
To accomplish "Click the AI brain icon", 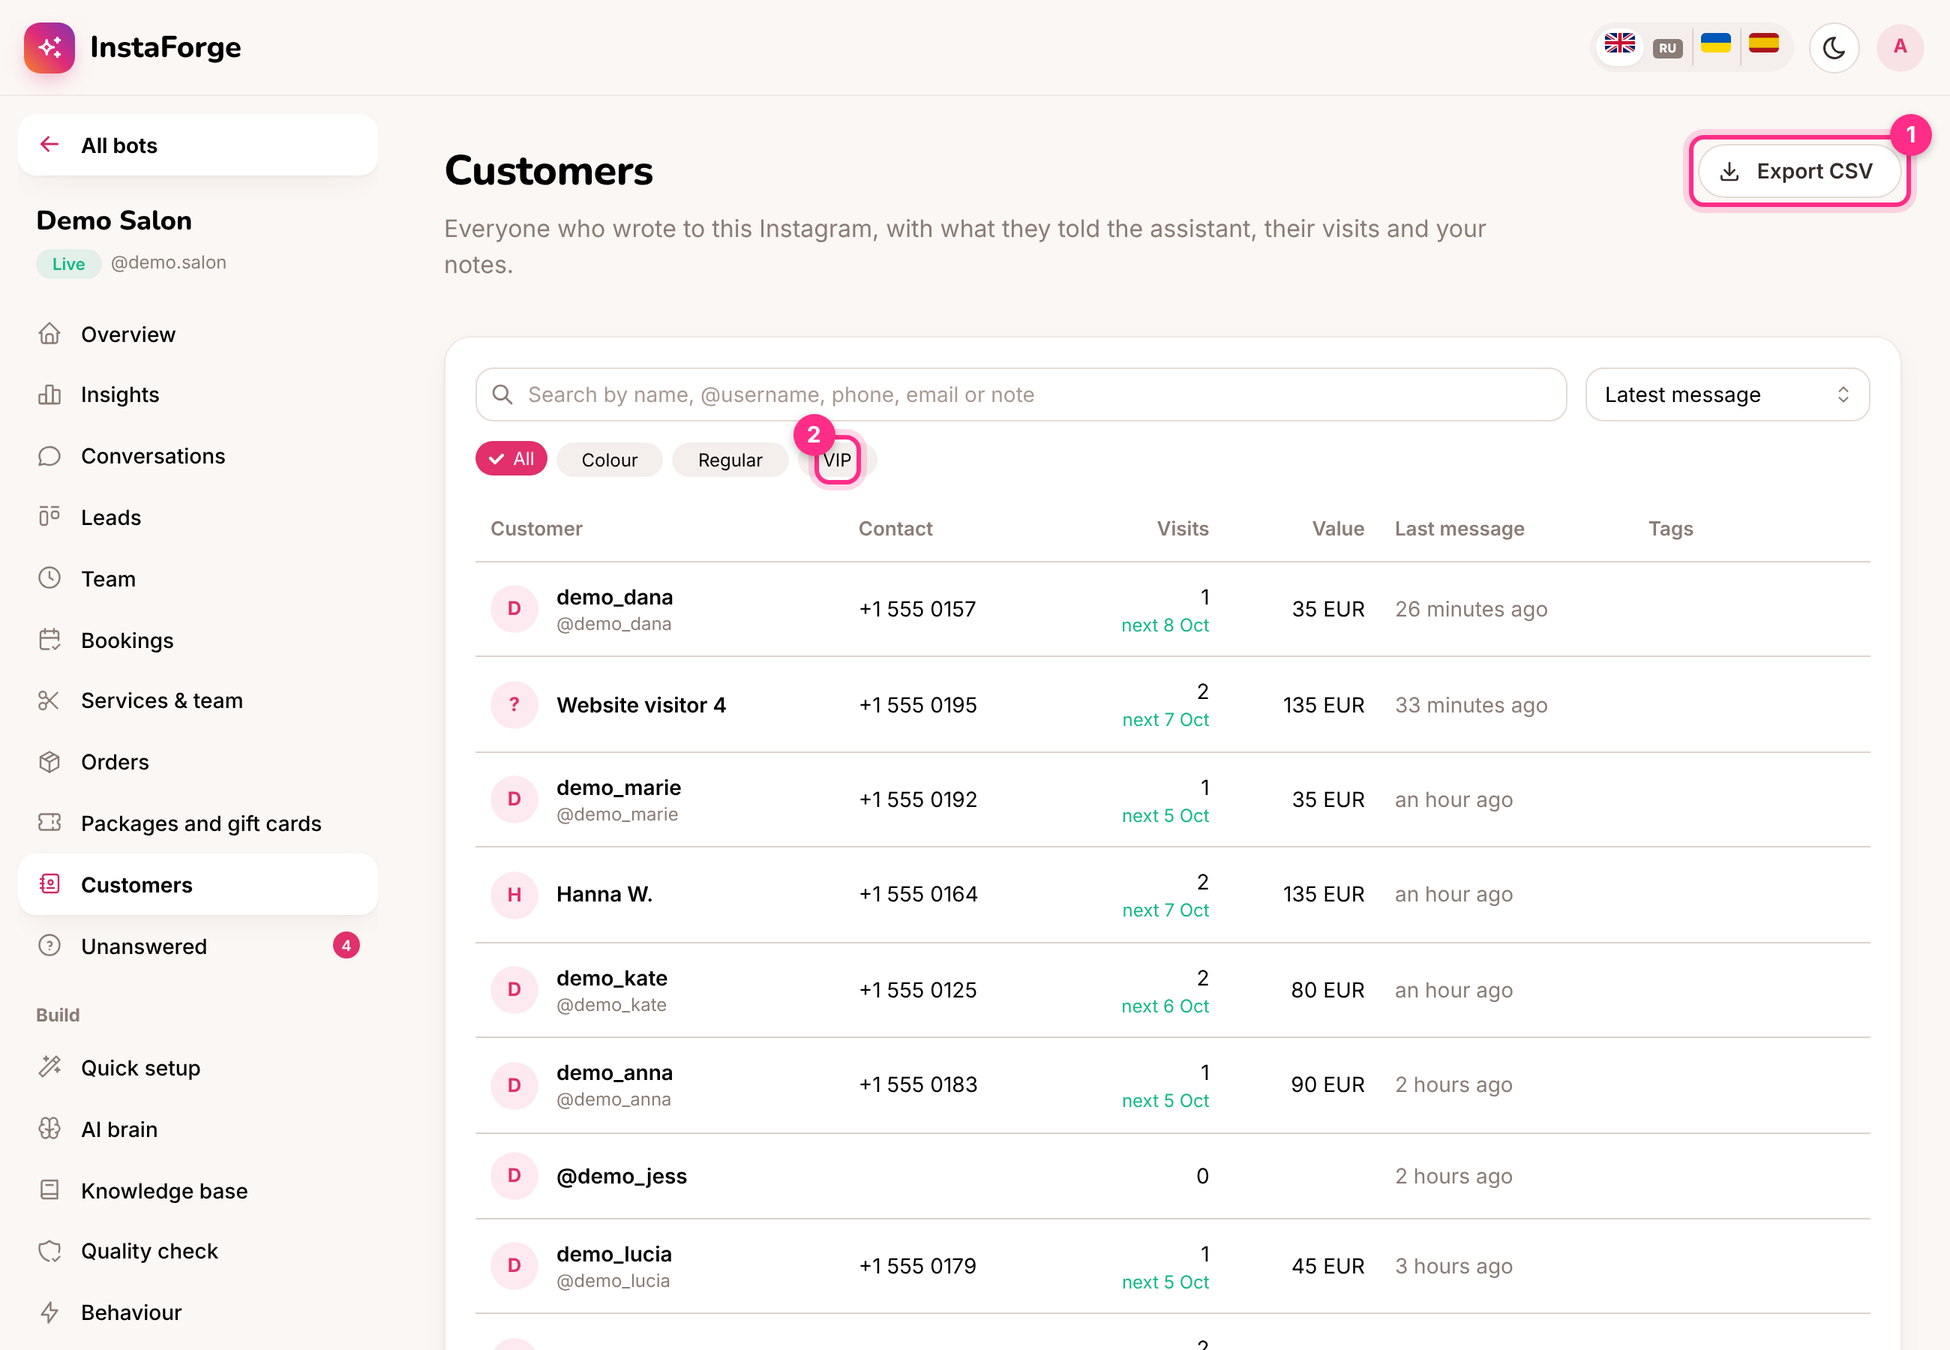I will (49, 1129).
